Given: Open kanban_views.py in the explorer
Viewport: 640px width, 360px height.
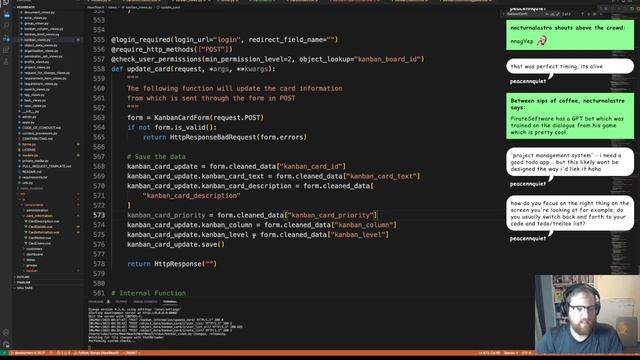Looking at the screenshot, I should [38, 40].
